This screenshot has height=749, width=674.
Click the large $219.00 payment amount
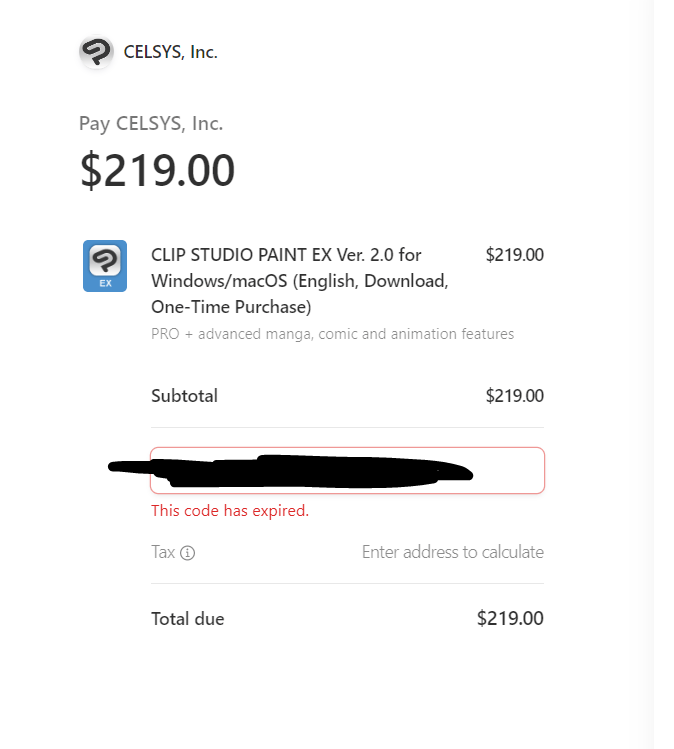point(157,171)
